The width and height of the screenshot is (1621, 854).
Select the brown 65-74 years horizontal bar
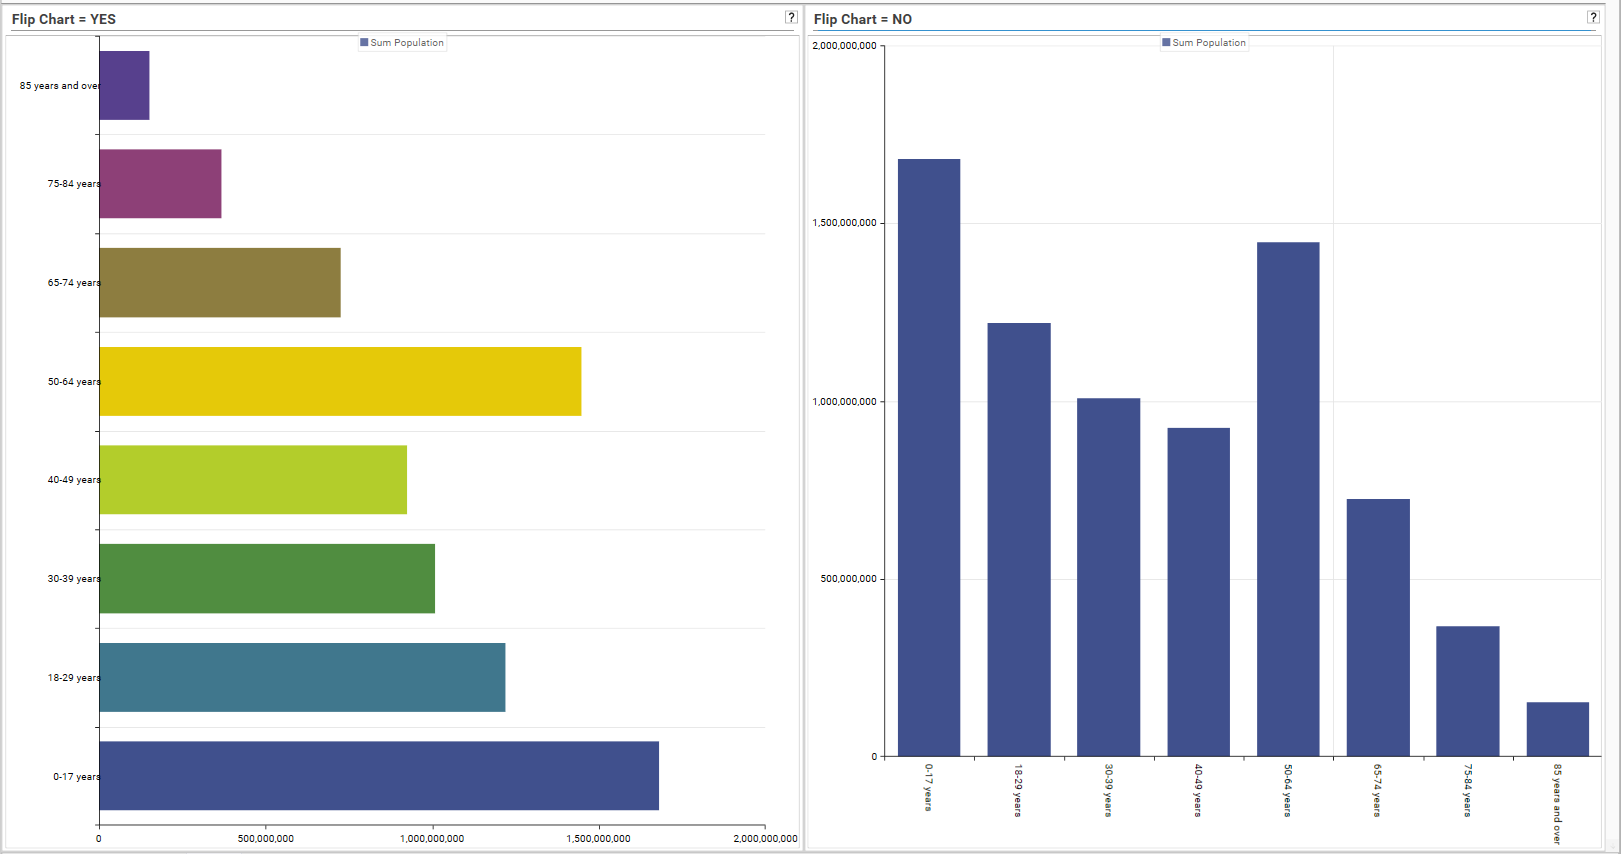tap(220, 283)
